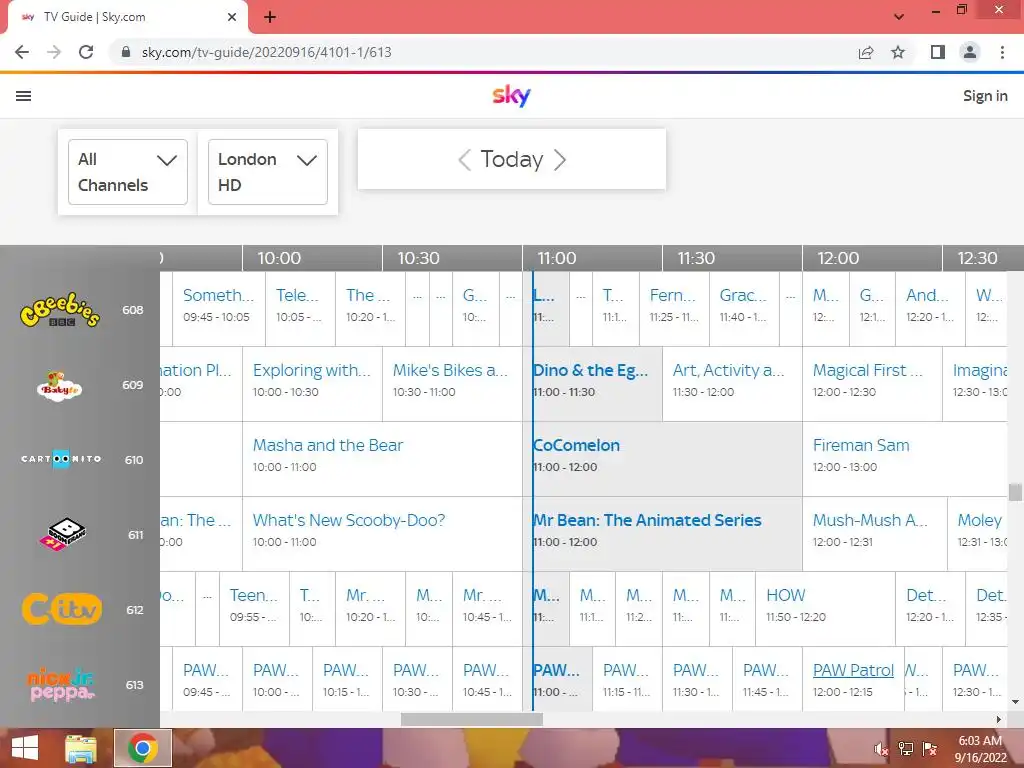
Task: Open Exploring with... 10:00 - 10:30 listing
Action: [312, 383]
